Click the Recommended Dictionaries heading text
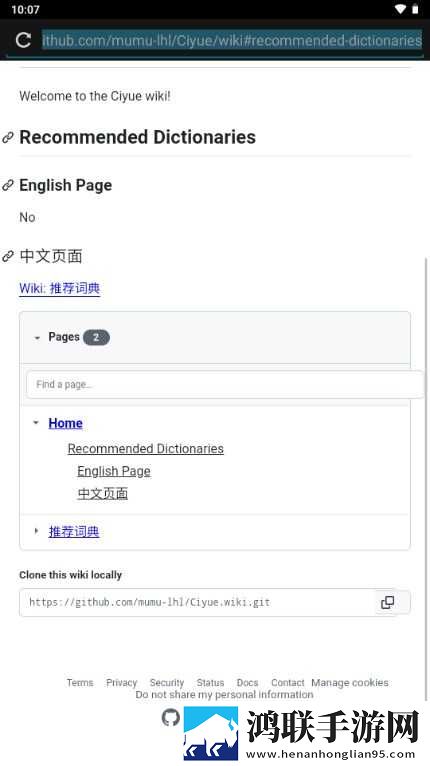This screenshot has height=766, width=430. point(137,137)
